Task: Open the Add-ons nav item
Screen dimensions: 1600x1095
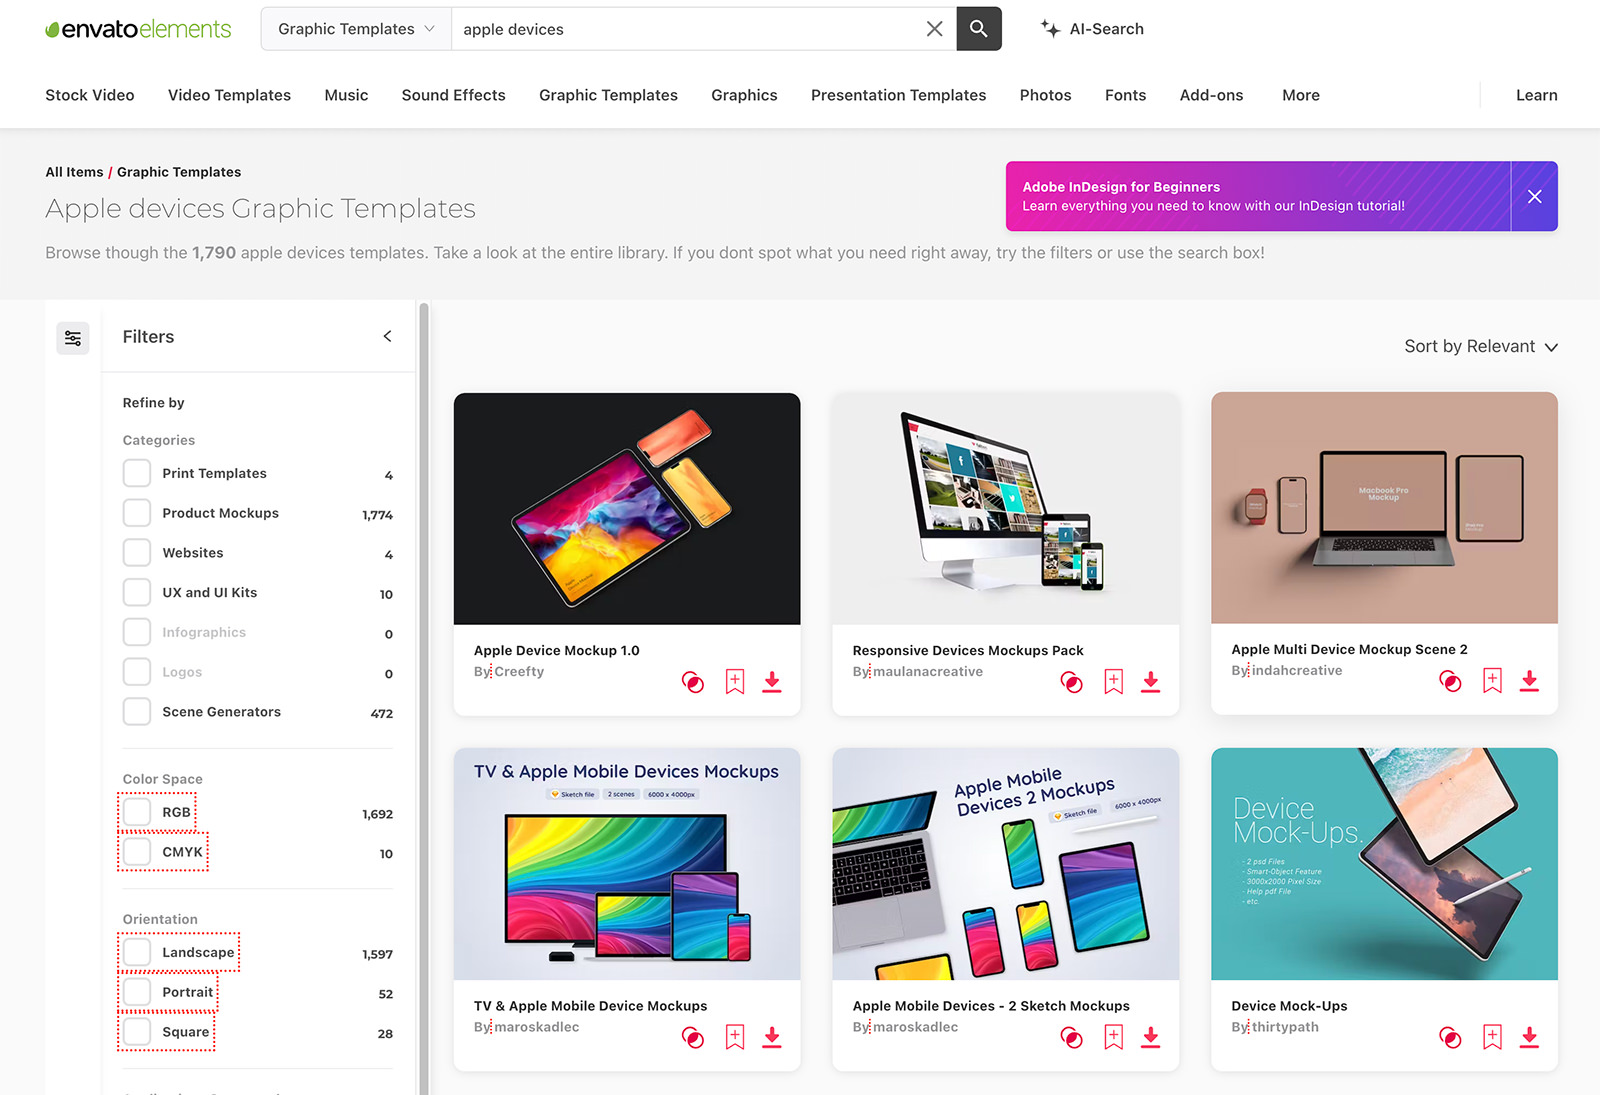Action: click(x=1211, y=95)
